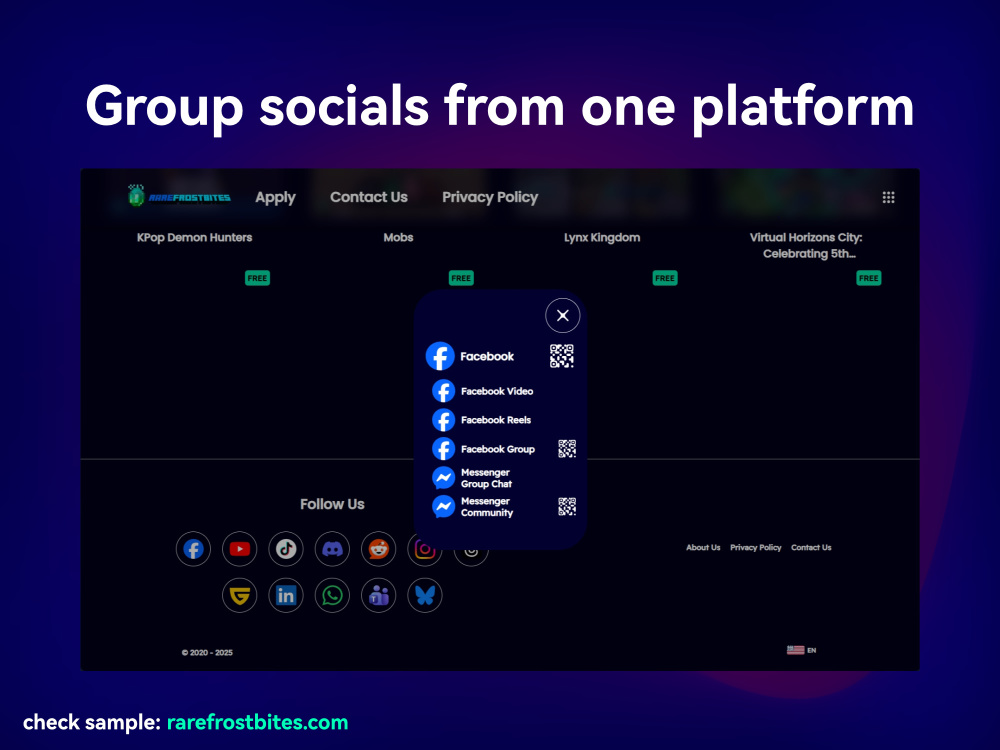The height and width of the screenshot is (750, 1000).
Task: Click the Facebook Video icon in popup
Action: pyautogui.click(x=443, y=392)
